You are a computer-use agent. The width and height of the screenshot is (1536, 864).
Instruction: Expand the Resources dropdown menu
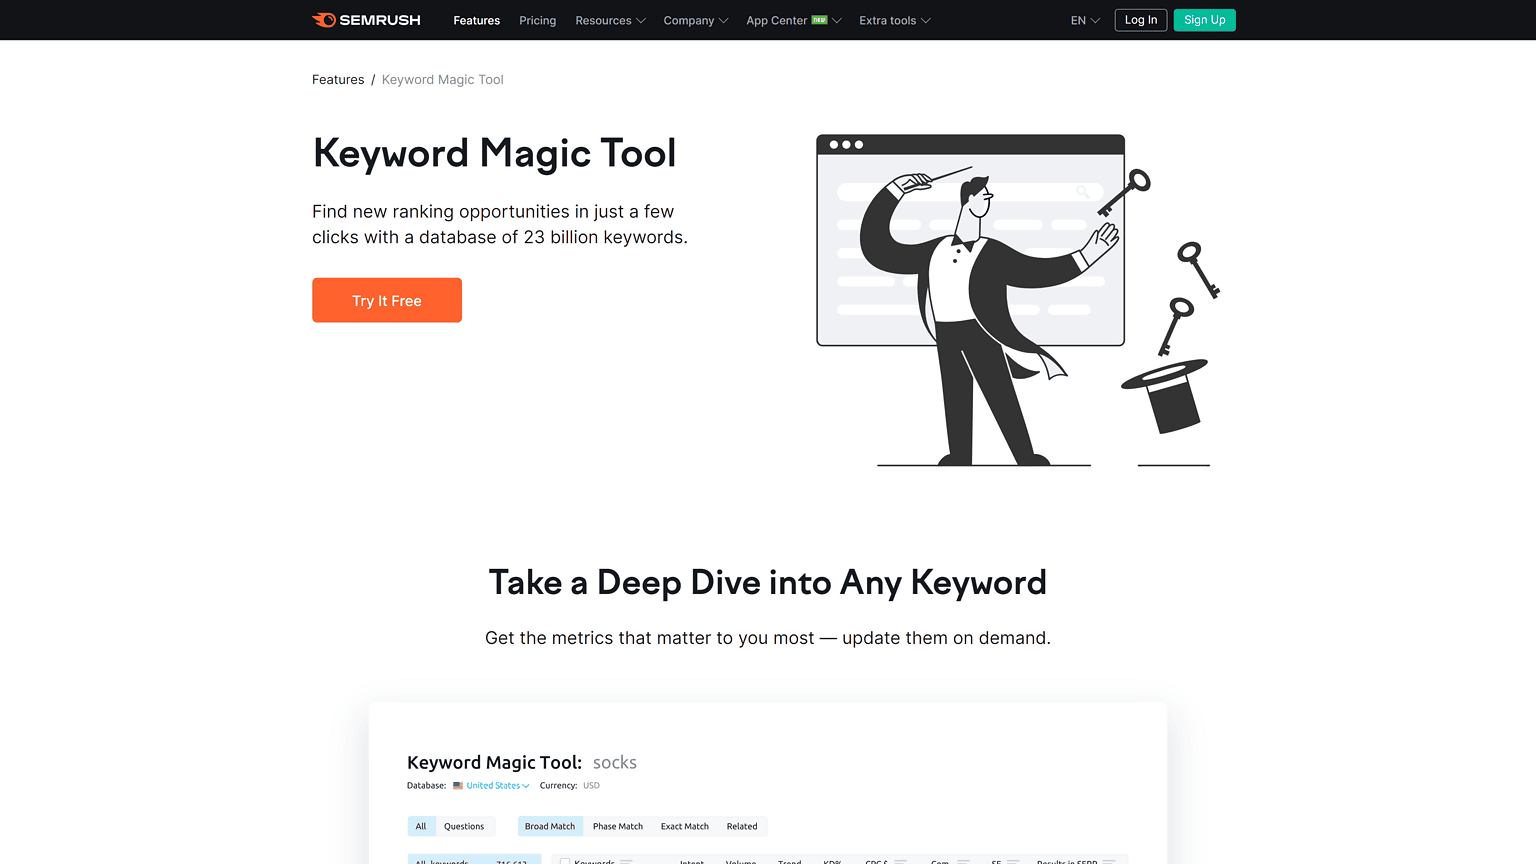[610, 20]
